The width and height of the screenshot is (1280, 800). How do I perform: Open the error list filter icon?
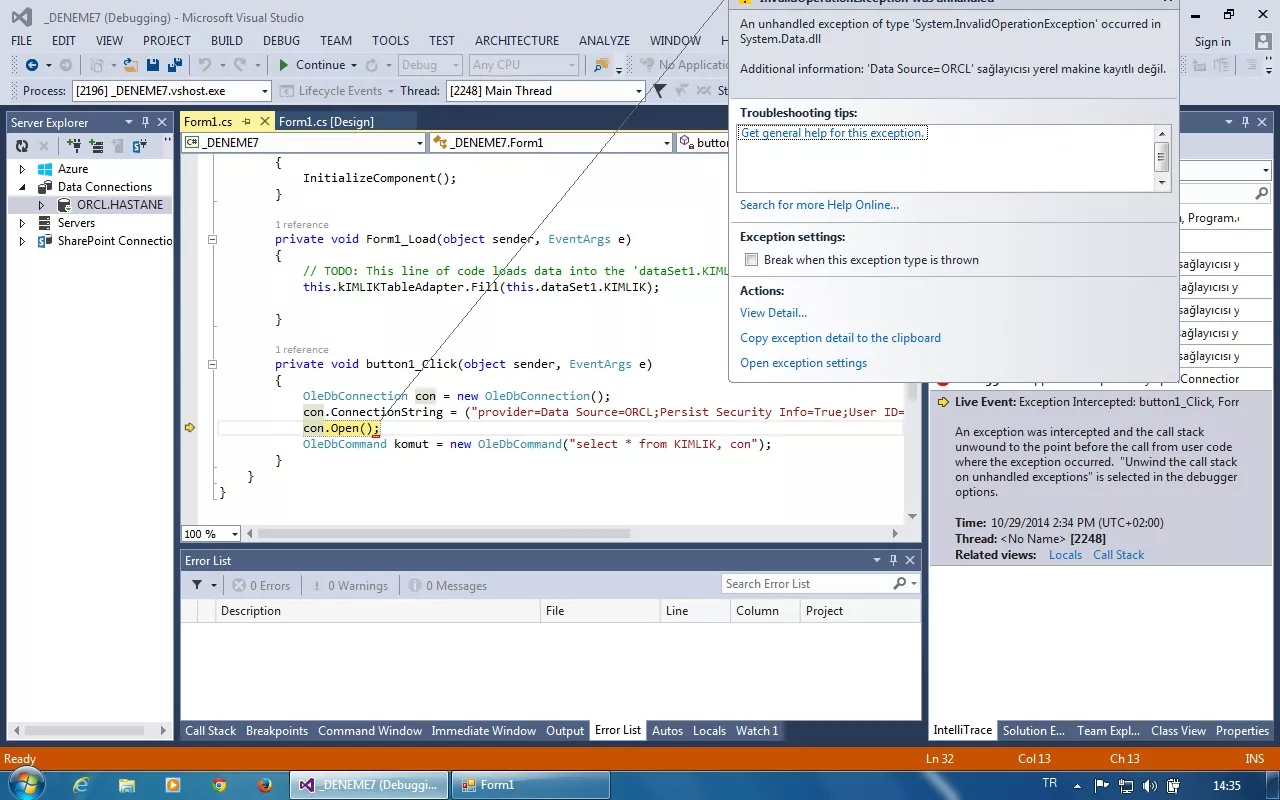(197, 585)
